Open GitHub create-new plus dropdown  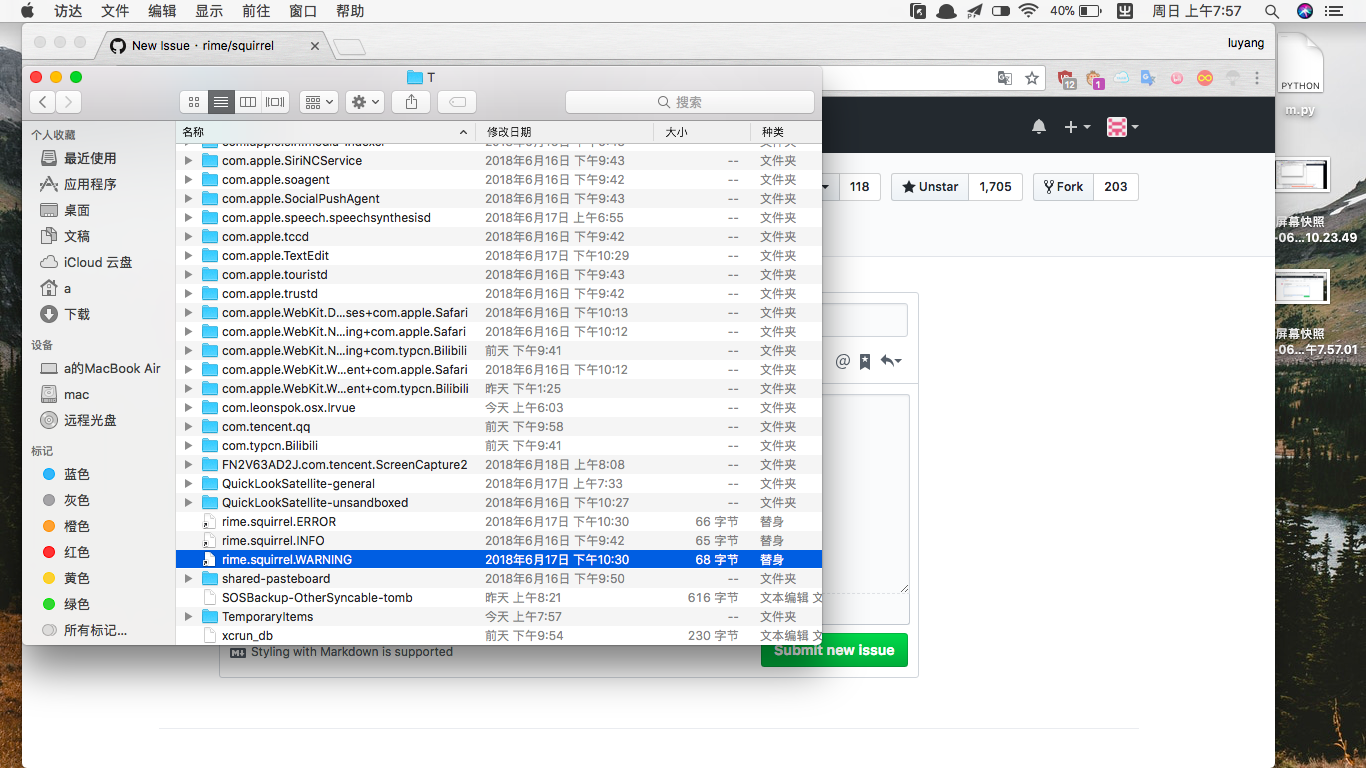point(1076,127)
